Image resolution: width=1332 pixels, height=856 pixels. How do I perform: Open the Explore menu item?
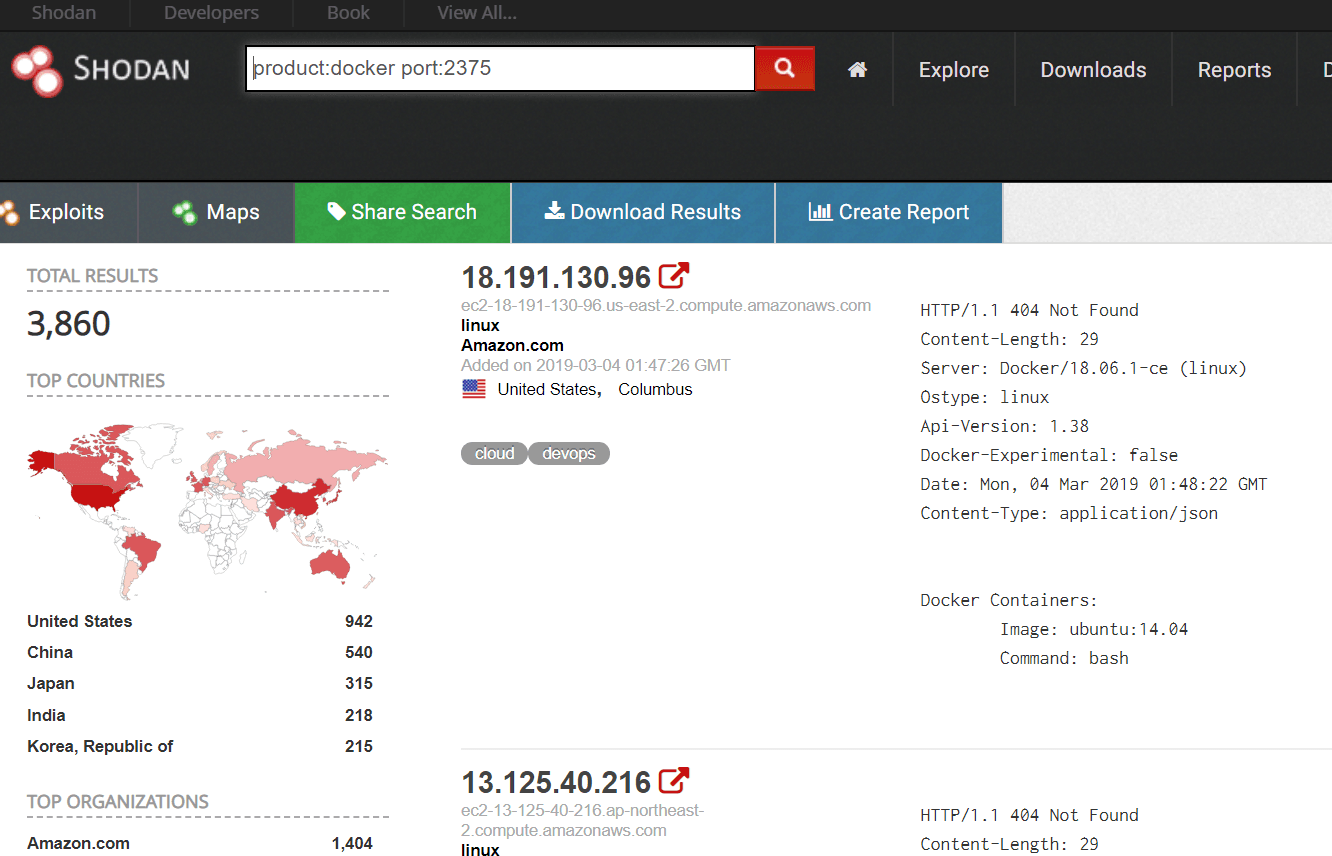[954, 70]
